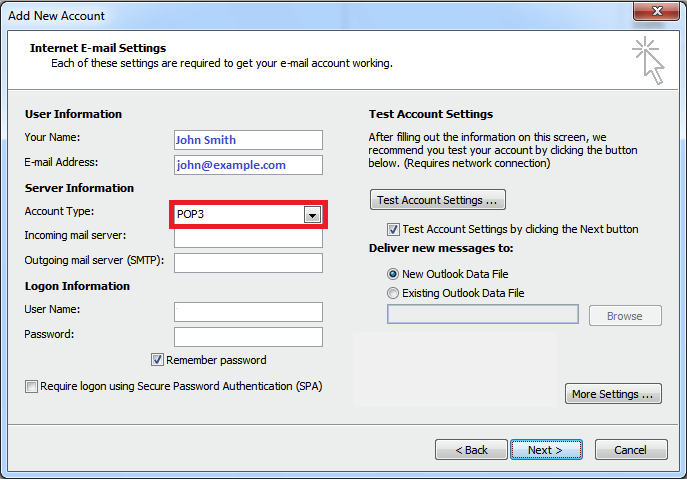687x480 pixels.
Task: Click the Incoming mail server field
Action: point(248,238)
